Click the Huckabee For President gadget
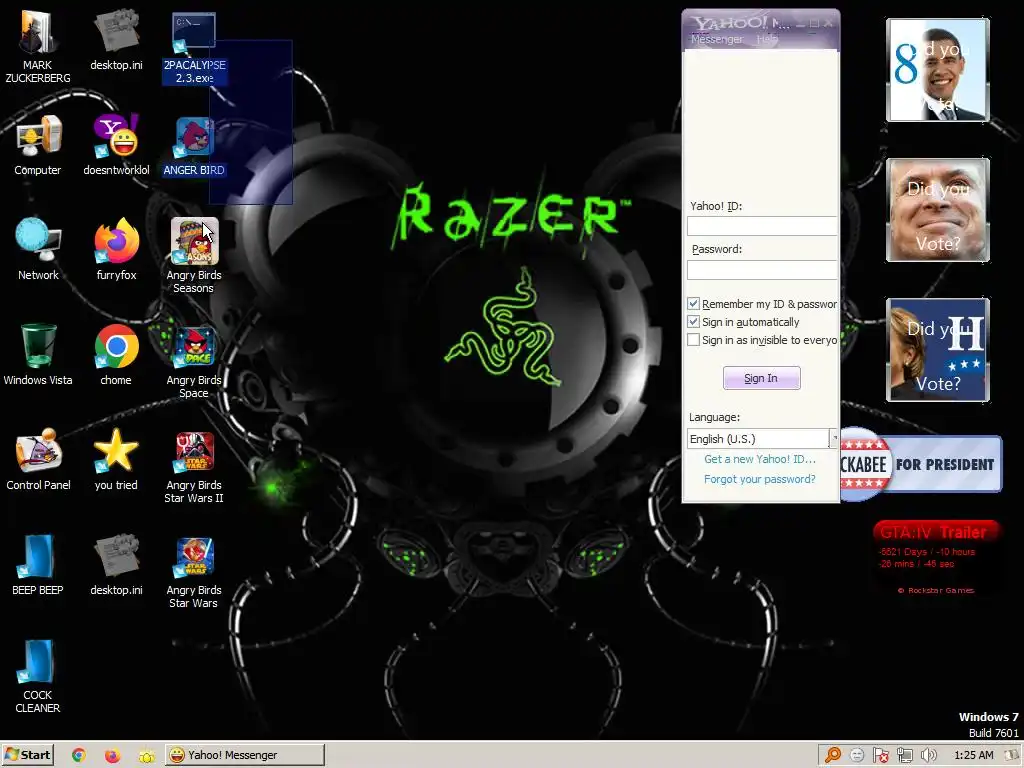Screen dimensions: 1024x768 click(921, 464)
